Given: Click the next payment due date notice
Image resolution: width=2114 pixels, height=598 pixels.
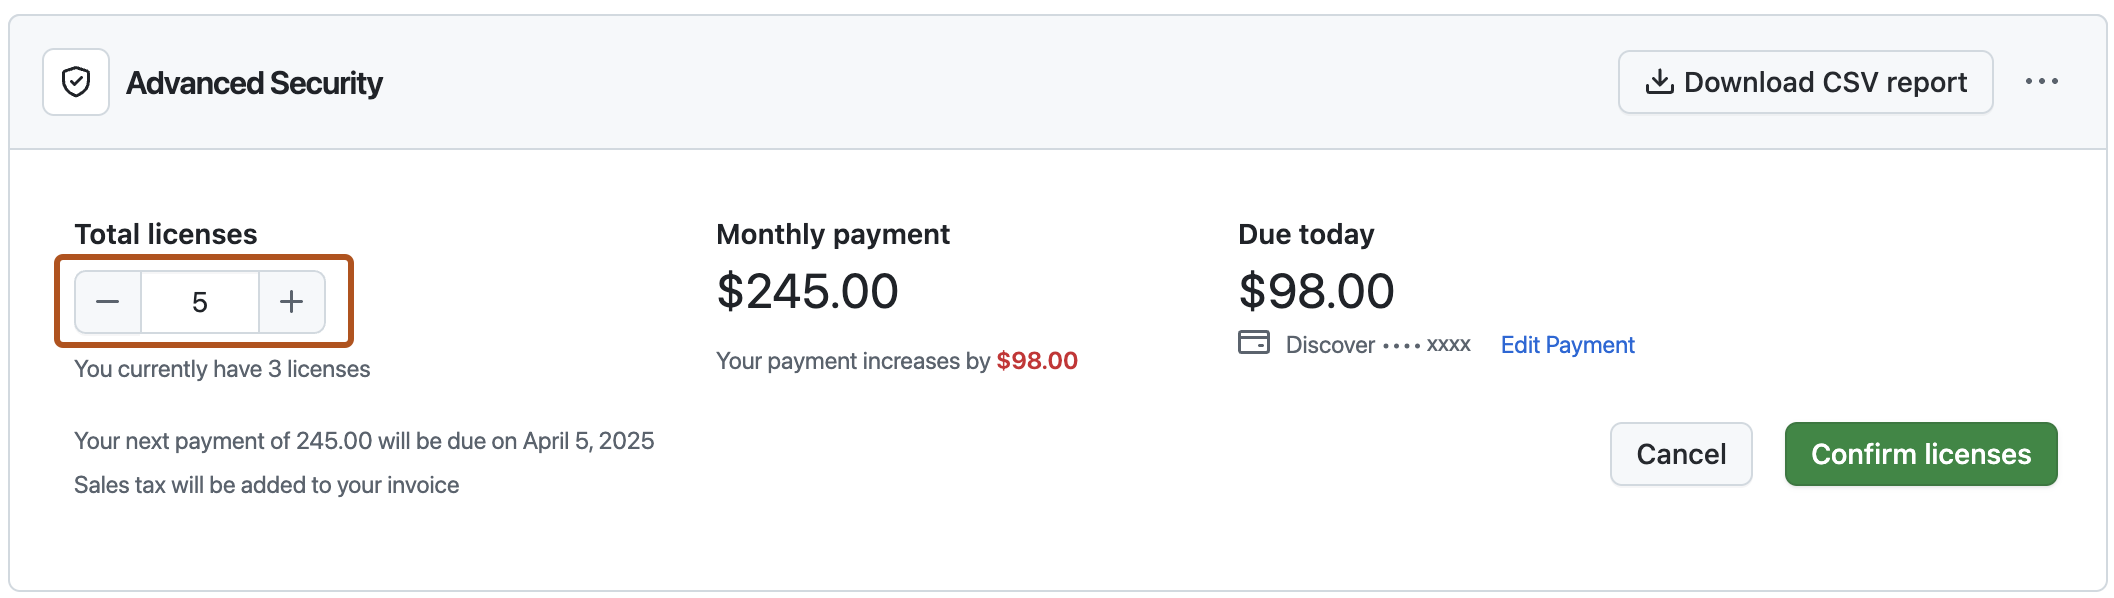Looking at the screenshot, I should click(364, 441).
